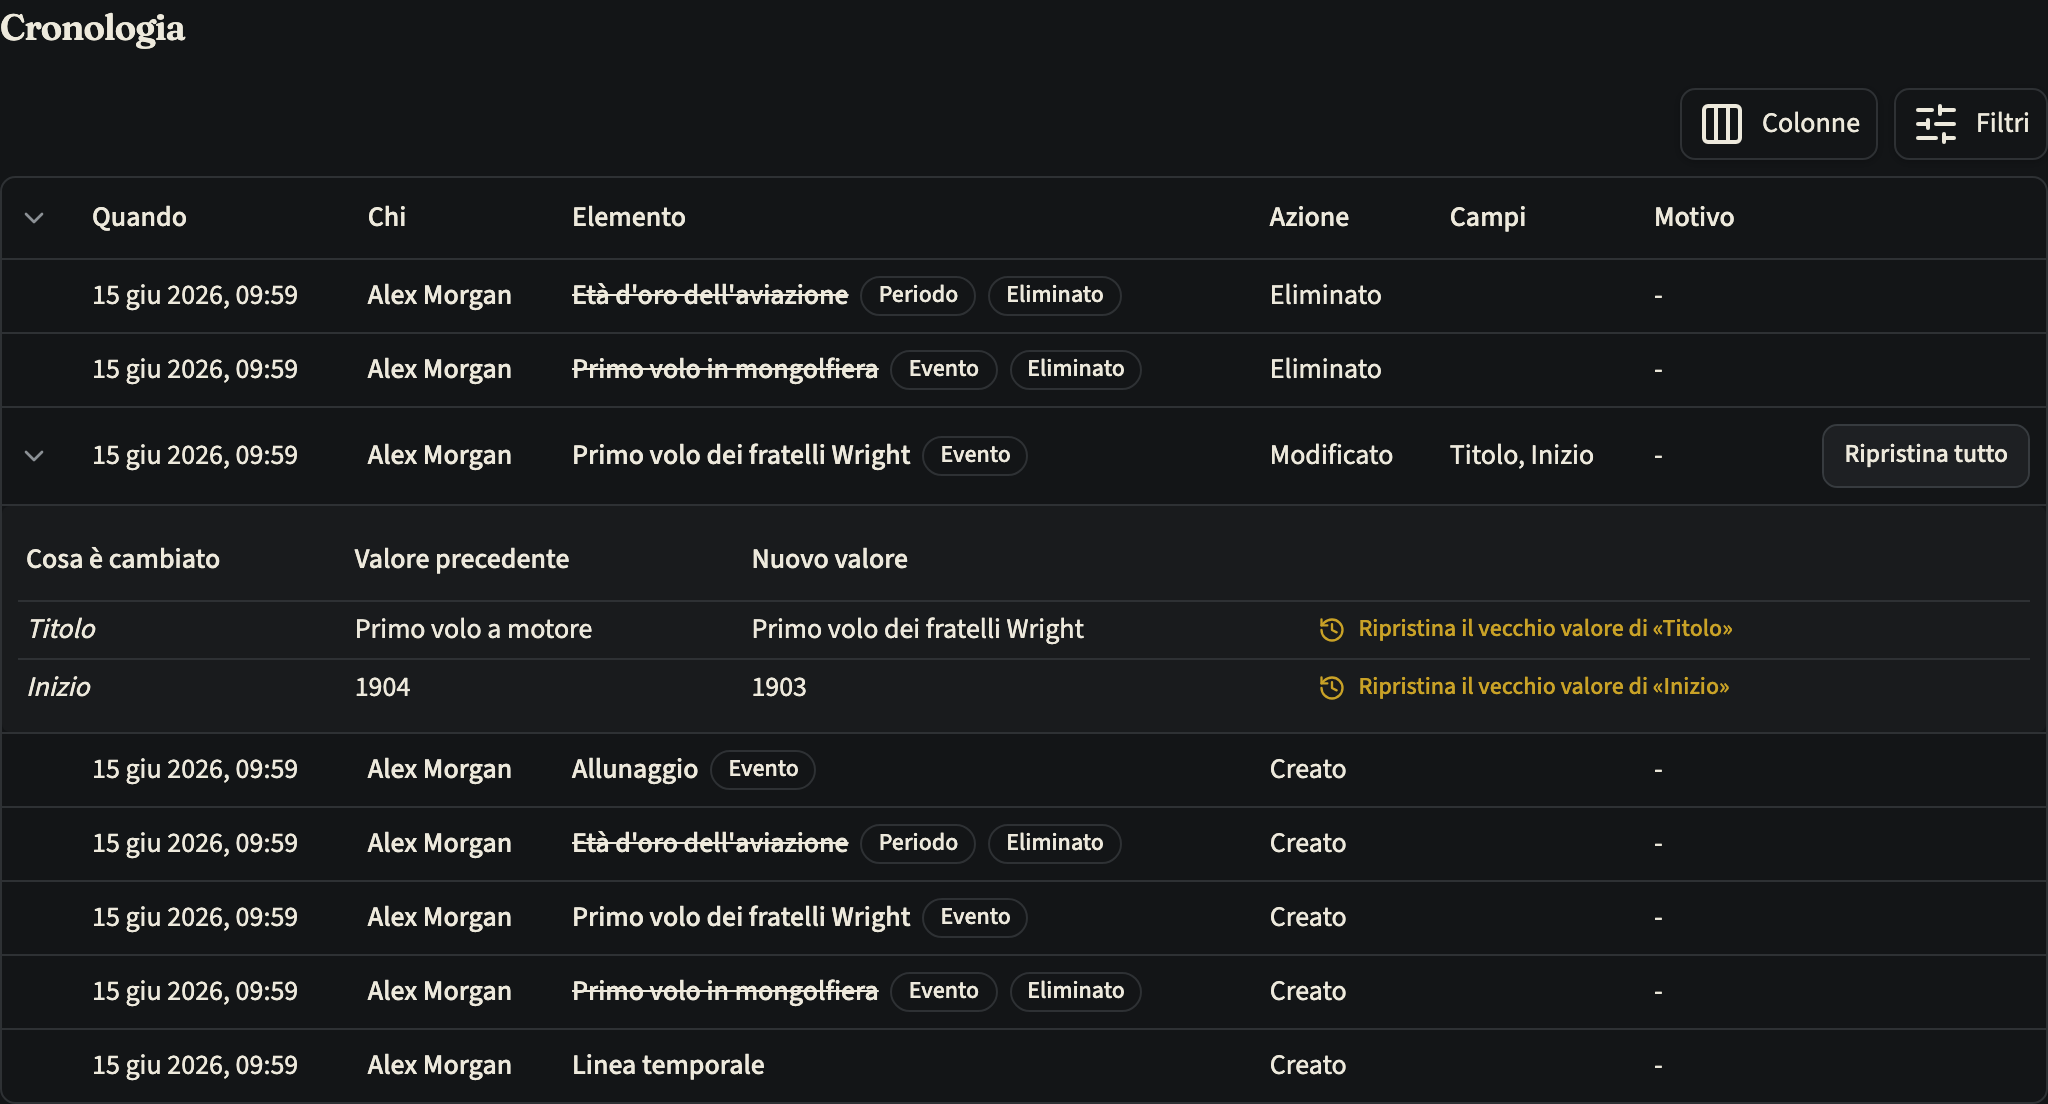The width and height of the screenshot is (2048, 1104).
Task: Click the previous value 'Primo volo a motore'
Action: click(473, 629)
